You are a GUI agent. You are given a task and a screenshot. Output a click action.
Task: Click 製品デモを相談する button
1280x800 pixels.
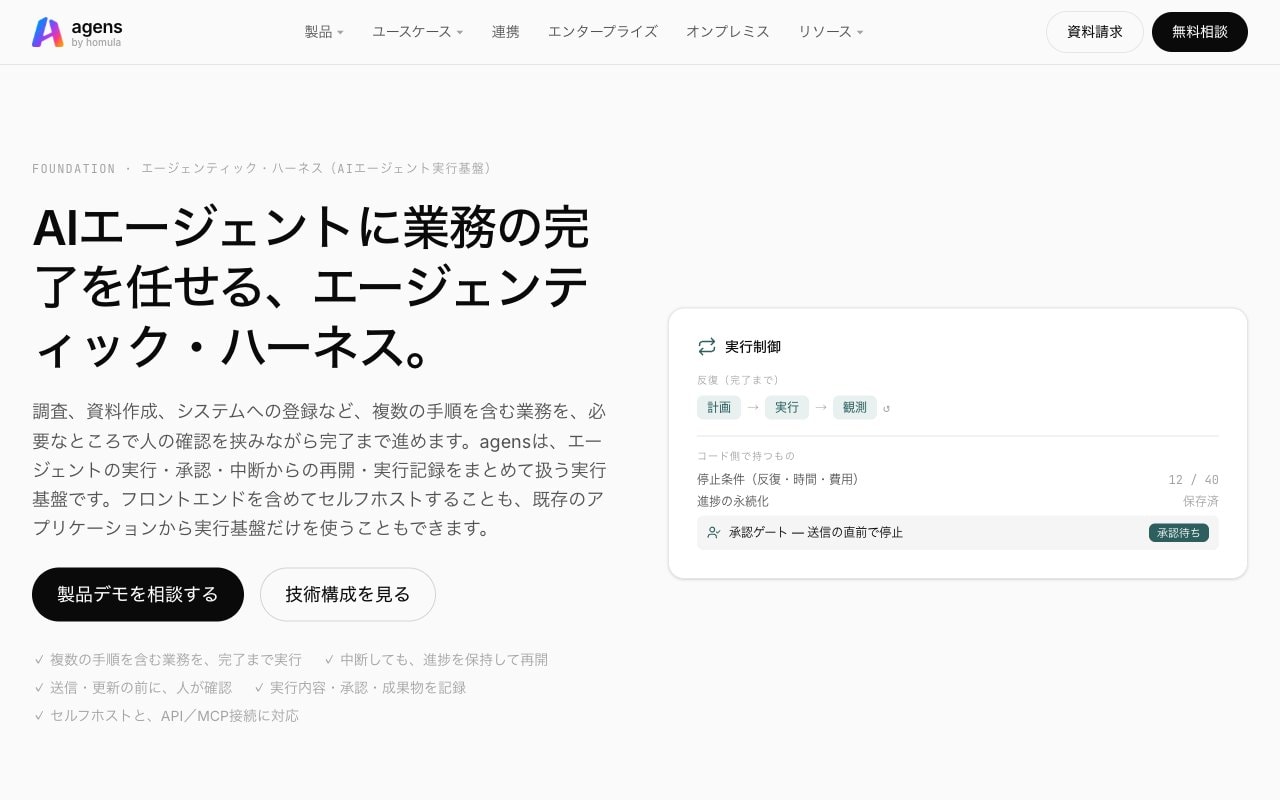138,595
